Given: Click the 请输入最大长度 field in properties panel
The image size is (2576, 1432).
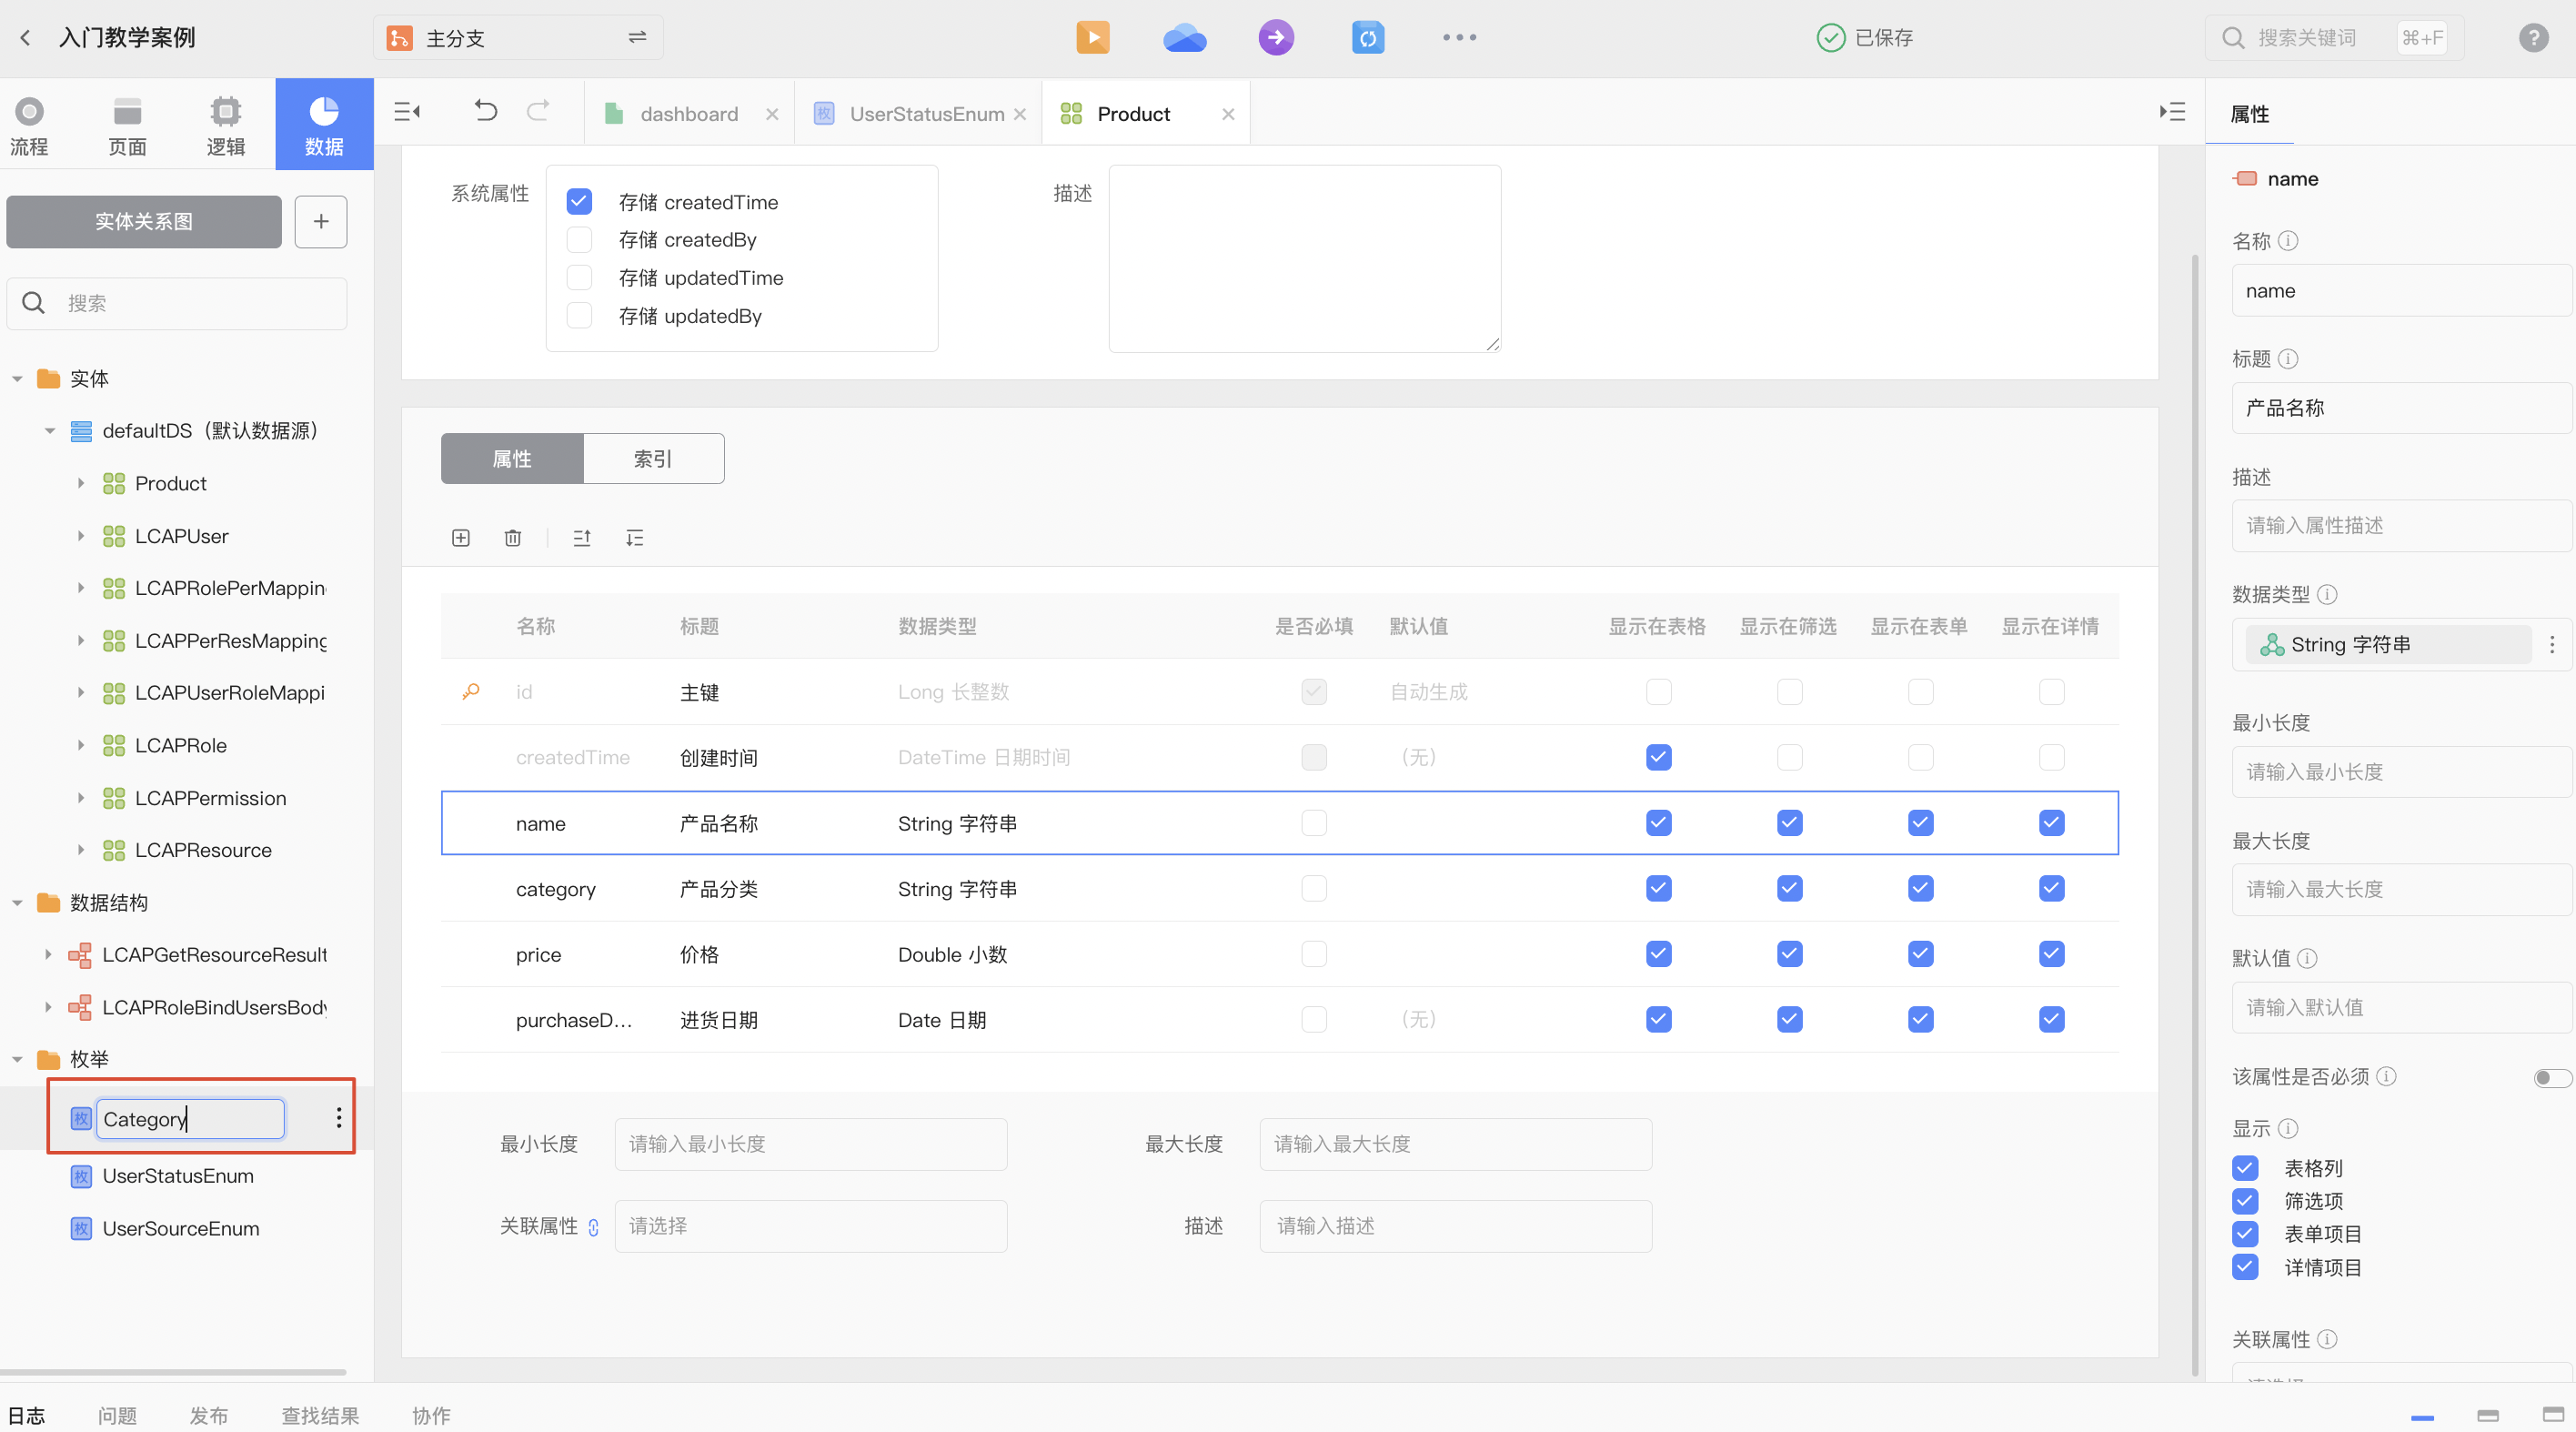Looking at the screenshot, I should pos(2400,889).
